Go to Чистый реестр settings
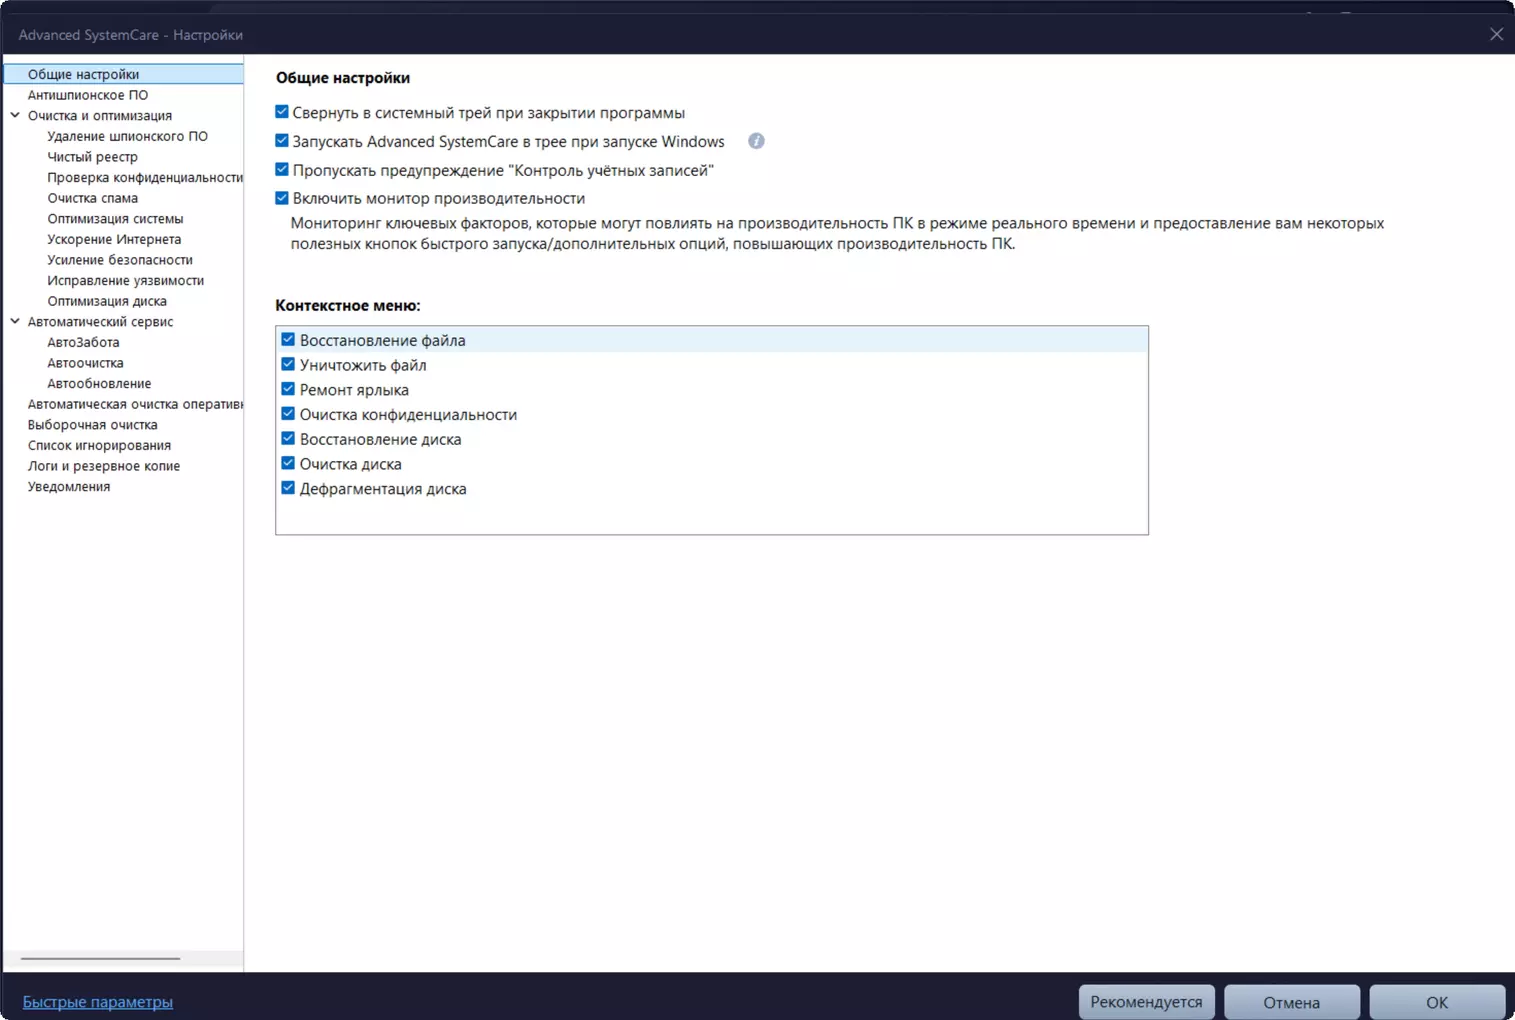The image size is (1515, 1020). [93, 157]
